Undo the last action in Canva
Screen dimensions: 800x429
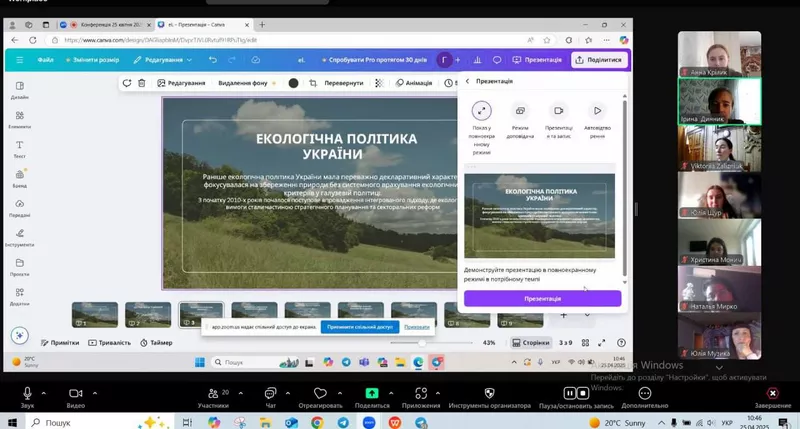click(213, 60)
